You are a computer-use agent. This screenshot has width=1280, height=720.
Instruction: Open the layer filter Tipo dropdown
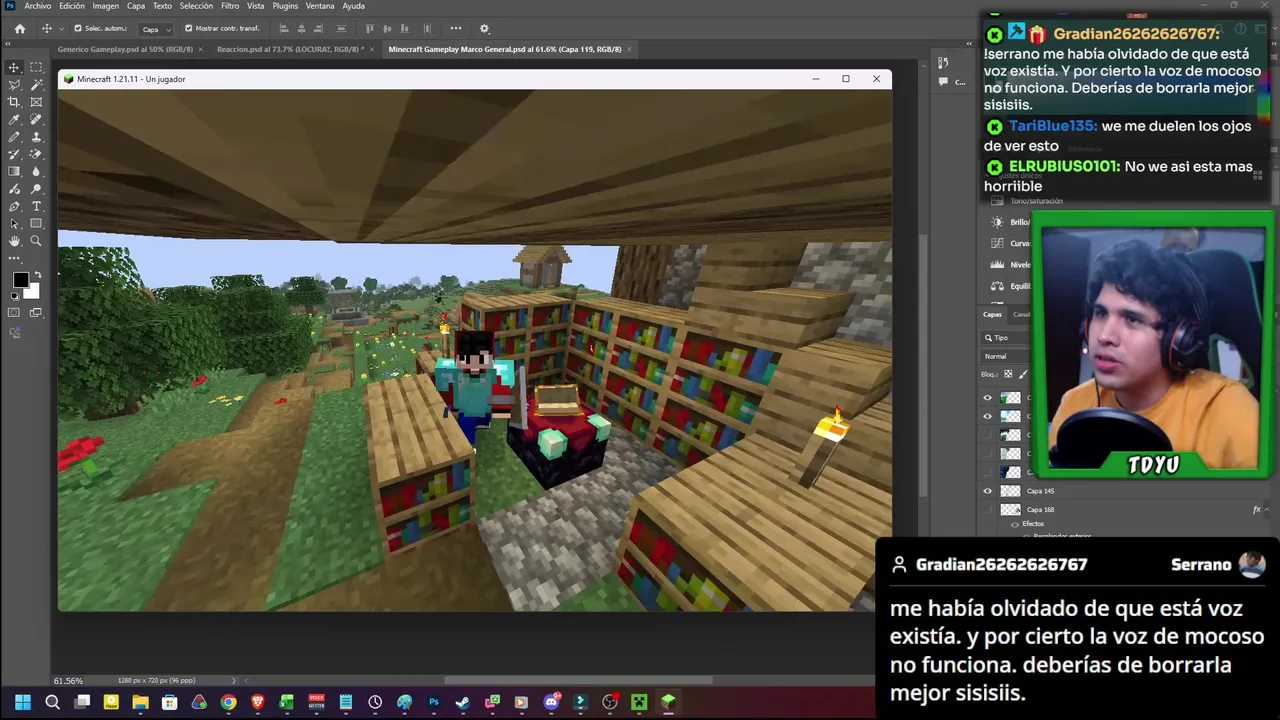coord(1005,338)
